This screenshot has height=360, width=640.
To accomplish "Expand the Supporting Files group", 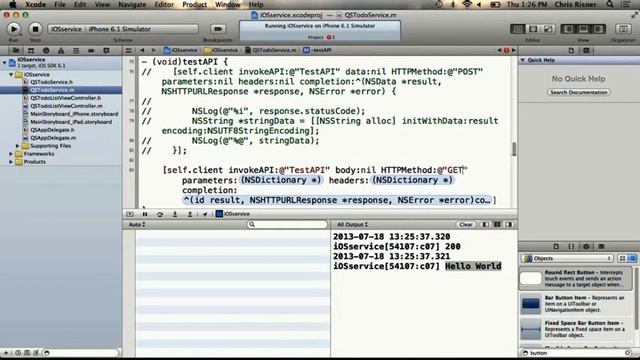I will pos(18,146).
